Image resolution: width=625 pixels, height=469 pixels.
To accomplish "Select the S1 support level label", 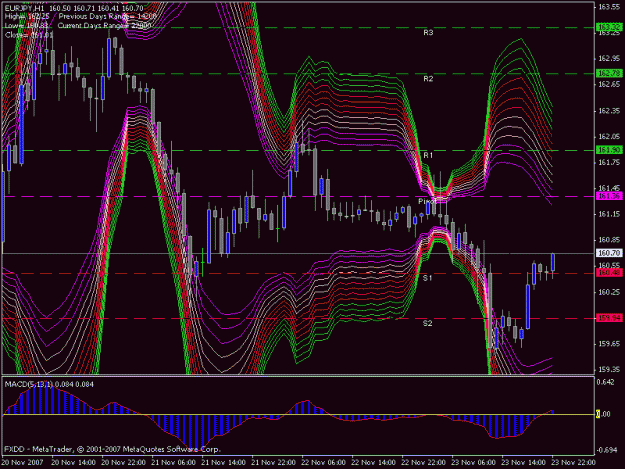I will [427, 278].
